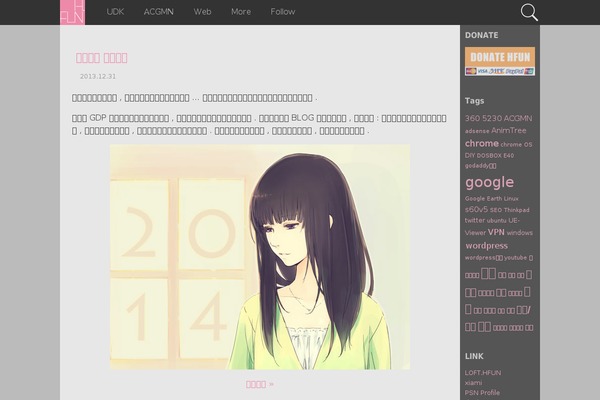Select the AnimTree tag
This screenshot has width=600, height=400.
pos(509,131)
